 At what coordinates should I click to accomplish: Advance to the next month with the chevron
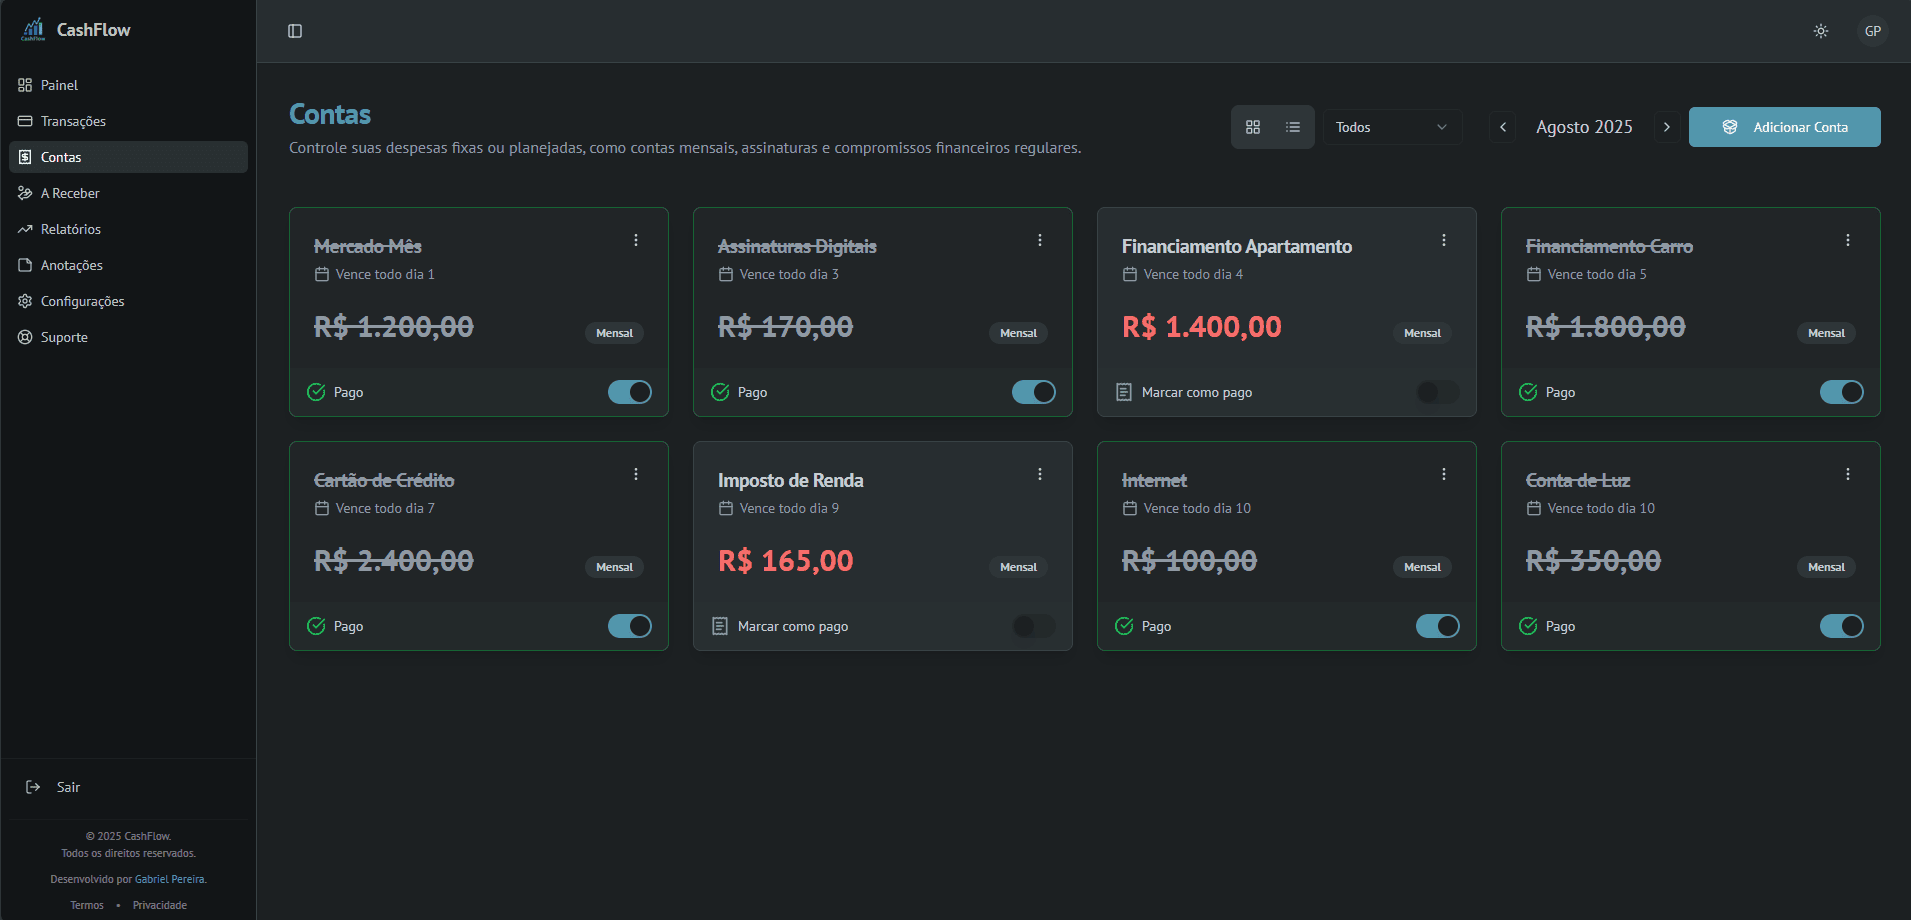pyautogui.click(x=1666, y=127)
